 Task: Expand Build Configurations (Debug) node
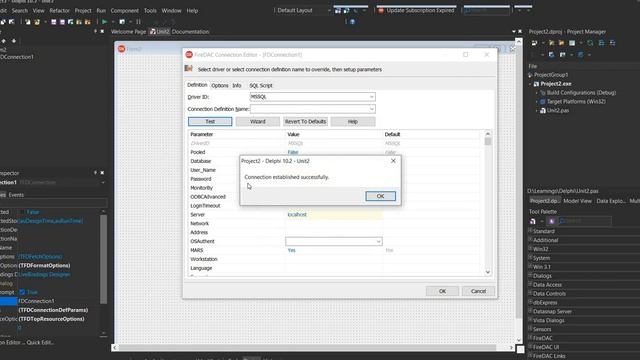pos(536,93)
